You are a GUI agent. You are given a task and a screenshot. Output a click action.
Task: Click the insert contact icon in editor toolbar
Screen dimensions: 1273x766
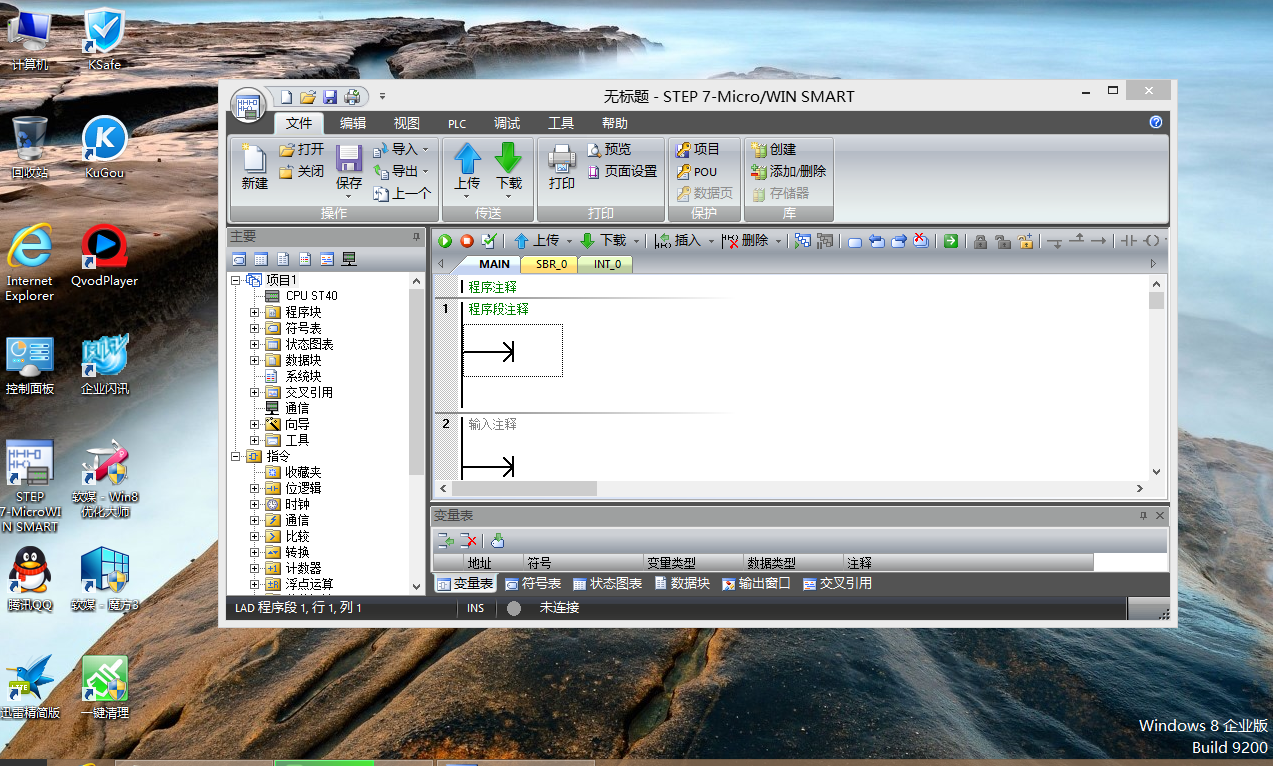1129,241
